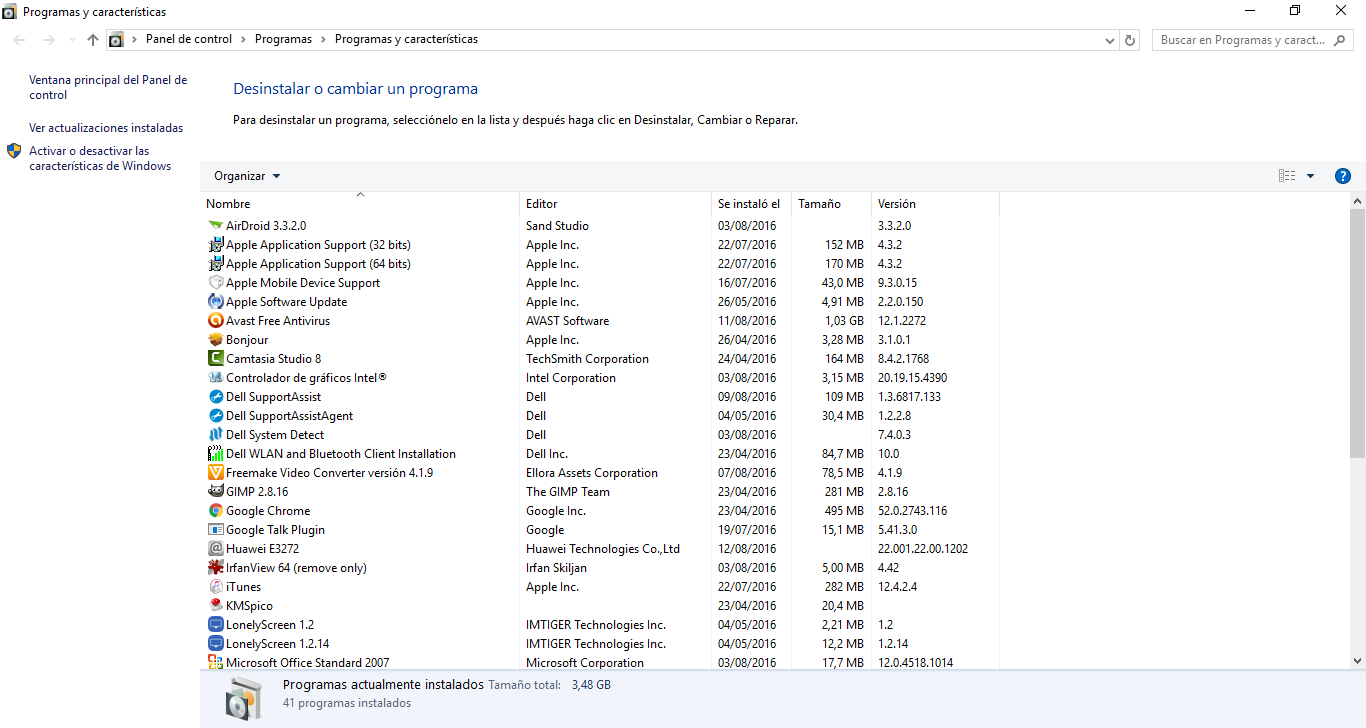
Task: Select the Dell SupportAssist icon
Action: (x=216, y=397)
